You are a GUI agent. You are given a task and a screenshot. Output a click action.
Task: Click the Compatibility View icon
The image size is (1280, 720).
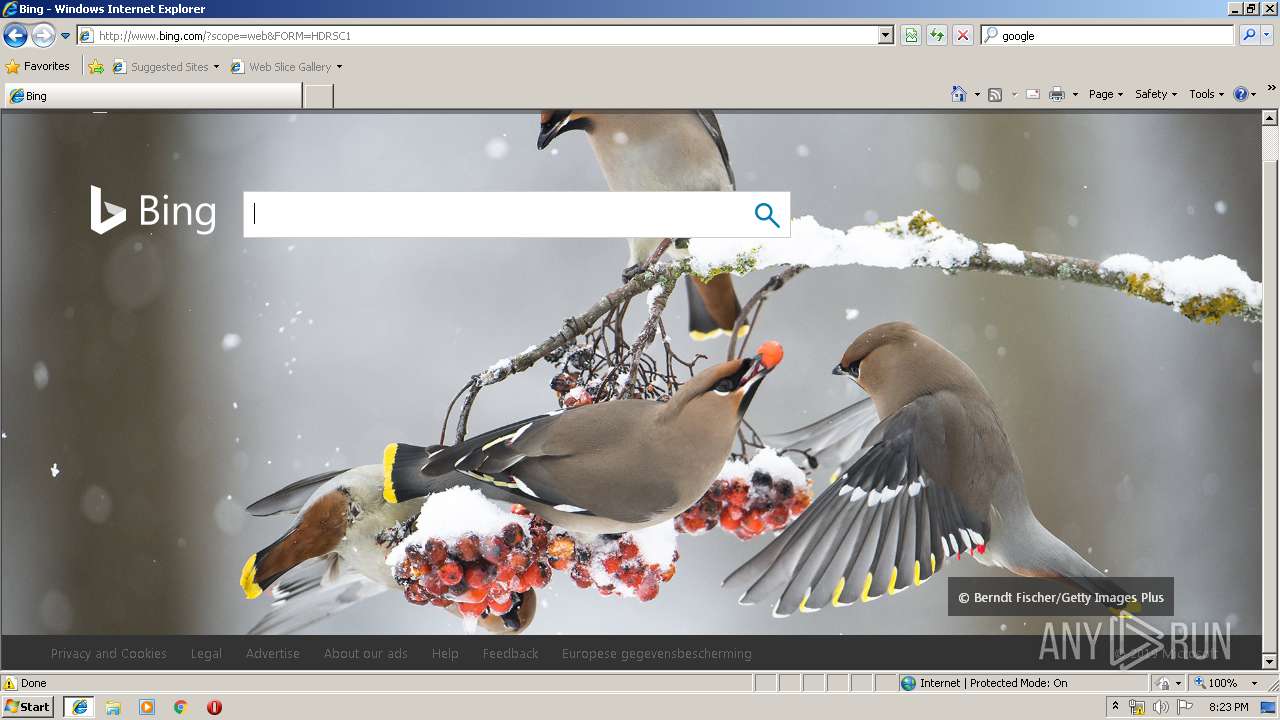[911, 35]
